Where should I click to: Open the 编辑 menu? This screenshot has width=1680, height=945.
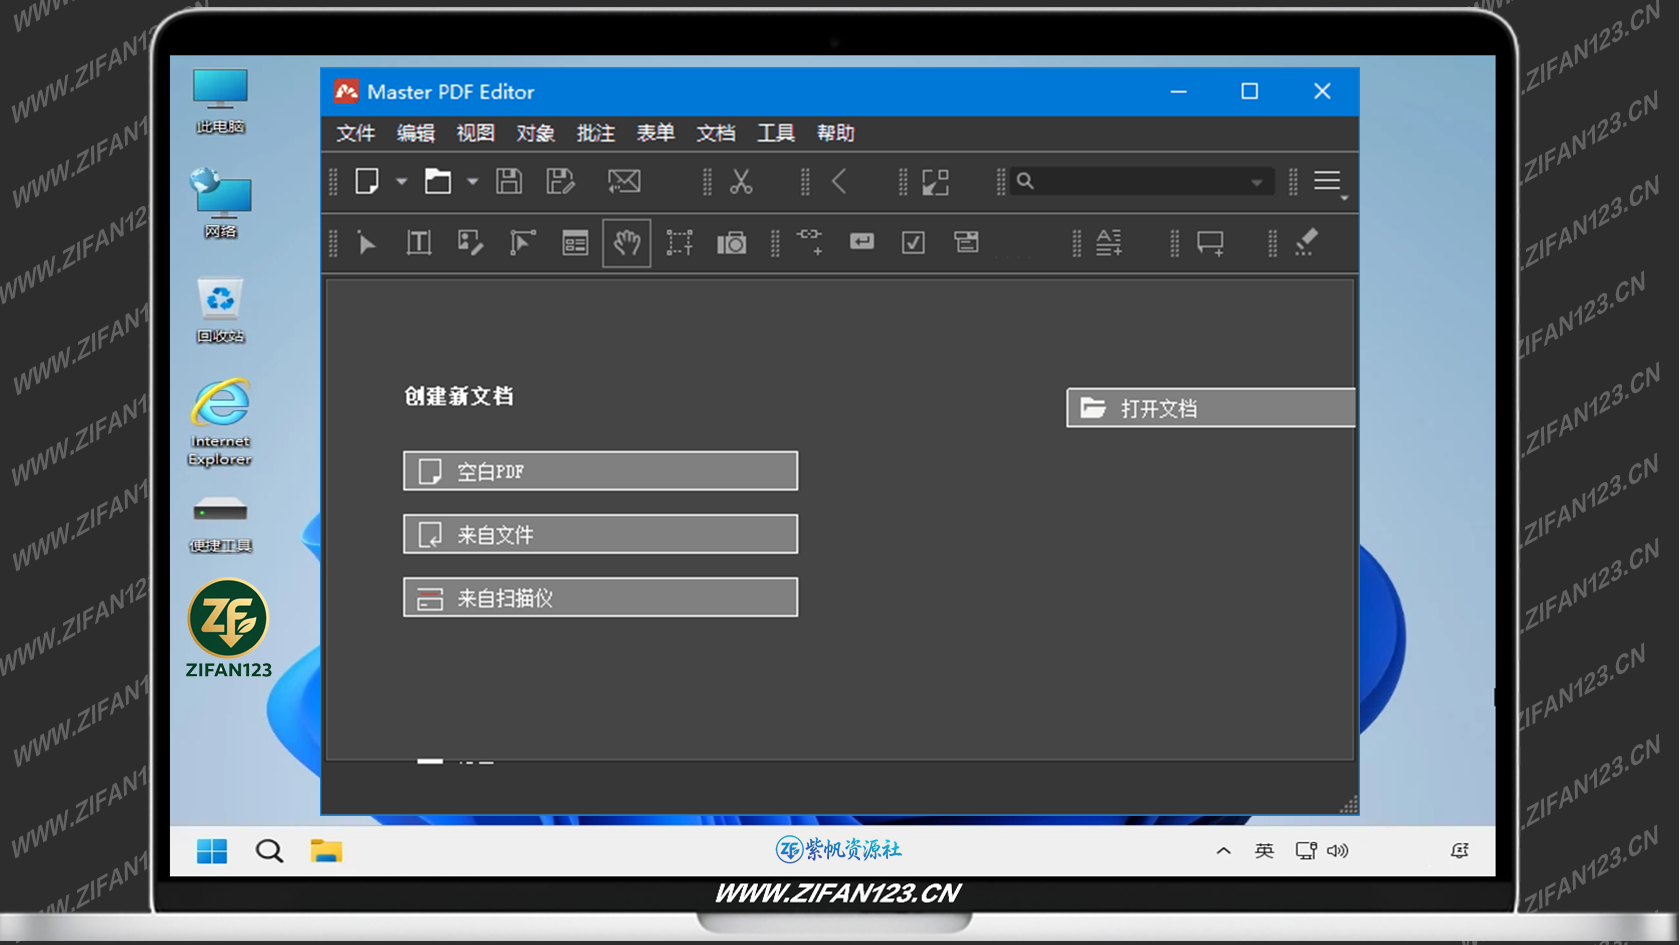click(x=416, y=133)
